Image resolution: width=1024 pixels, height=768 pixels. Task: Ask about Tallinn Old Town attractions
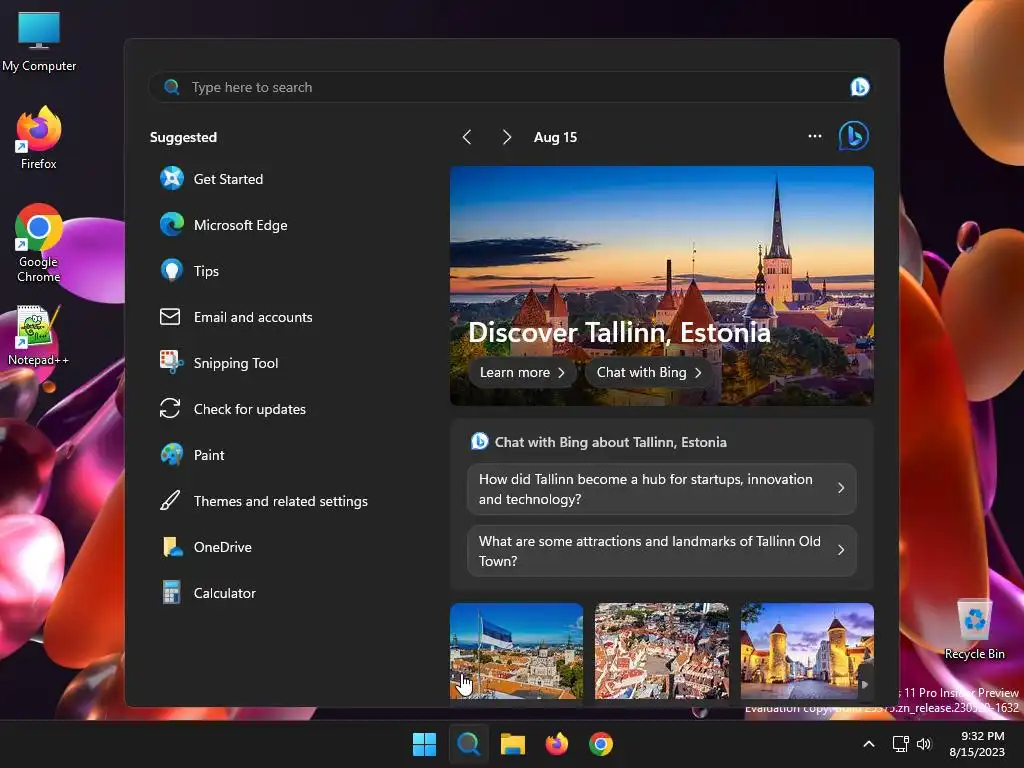662,551
